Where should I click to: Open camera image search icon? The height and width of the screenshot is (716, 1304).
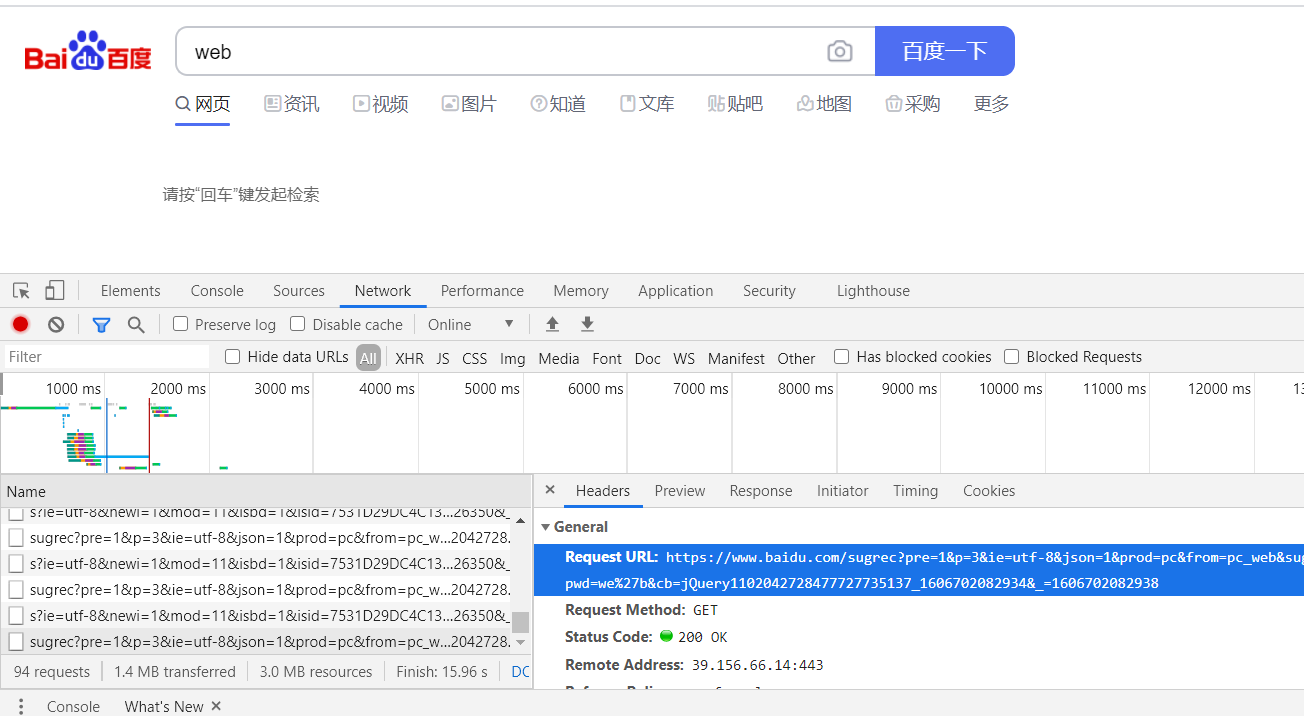(x=840, y=52)
